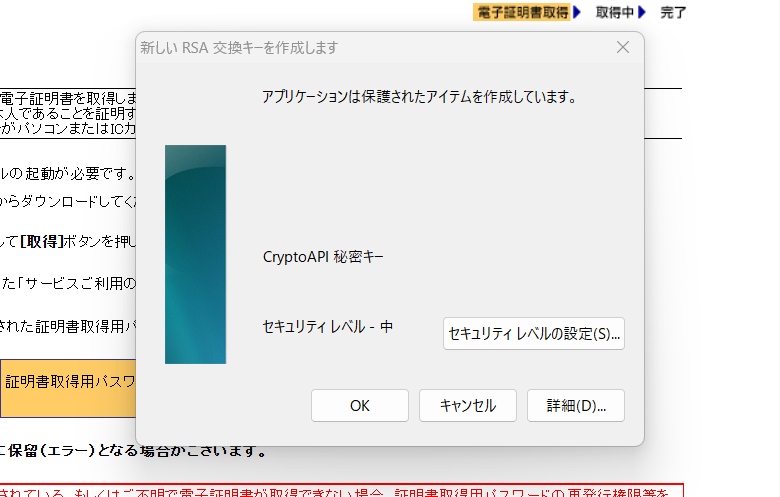Open the 詳細(D)... details
Image resolution: width=780 pixels, height=497 pixels.
(575, 406)
